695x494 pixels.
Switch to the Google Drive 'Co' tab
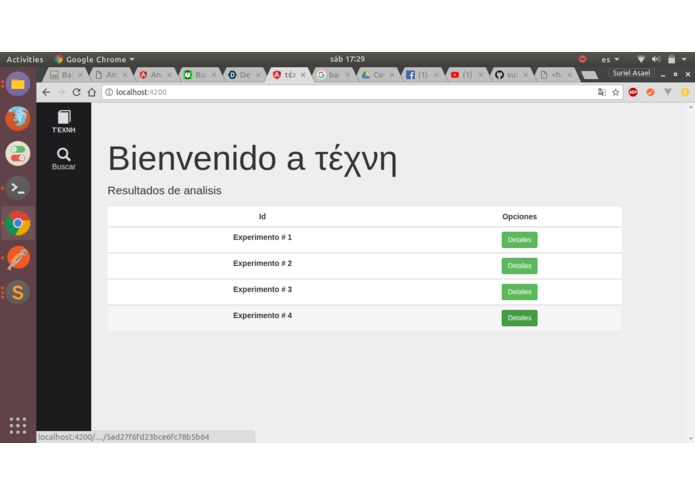[x=379, y=74]
